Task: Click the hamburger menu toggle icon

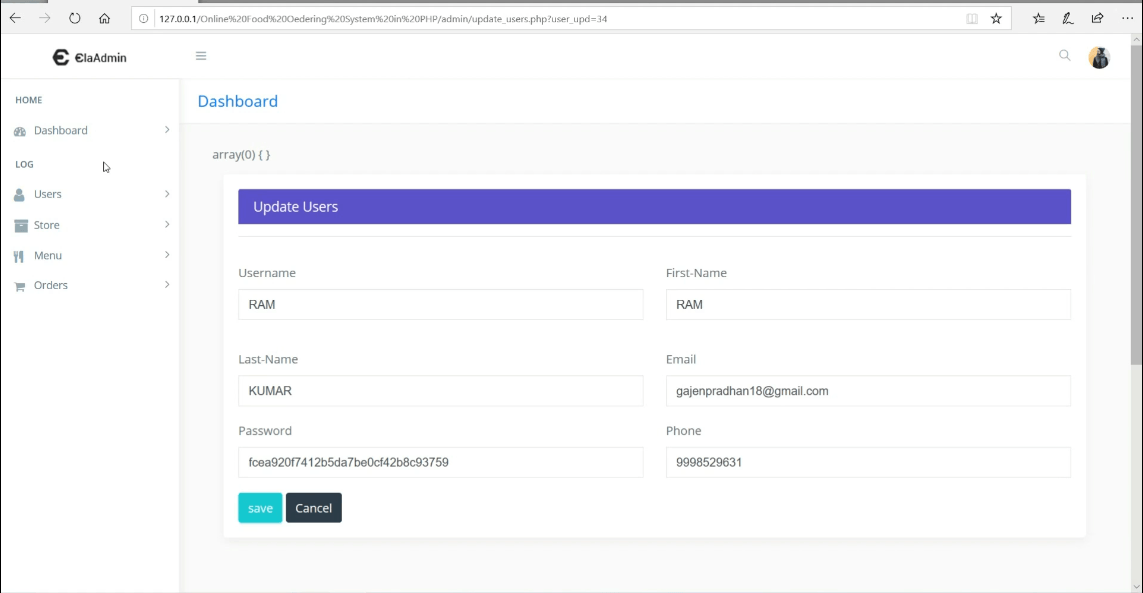Action: point(201,56)
